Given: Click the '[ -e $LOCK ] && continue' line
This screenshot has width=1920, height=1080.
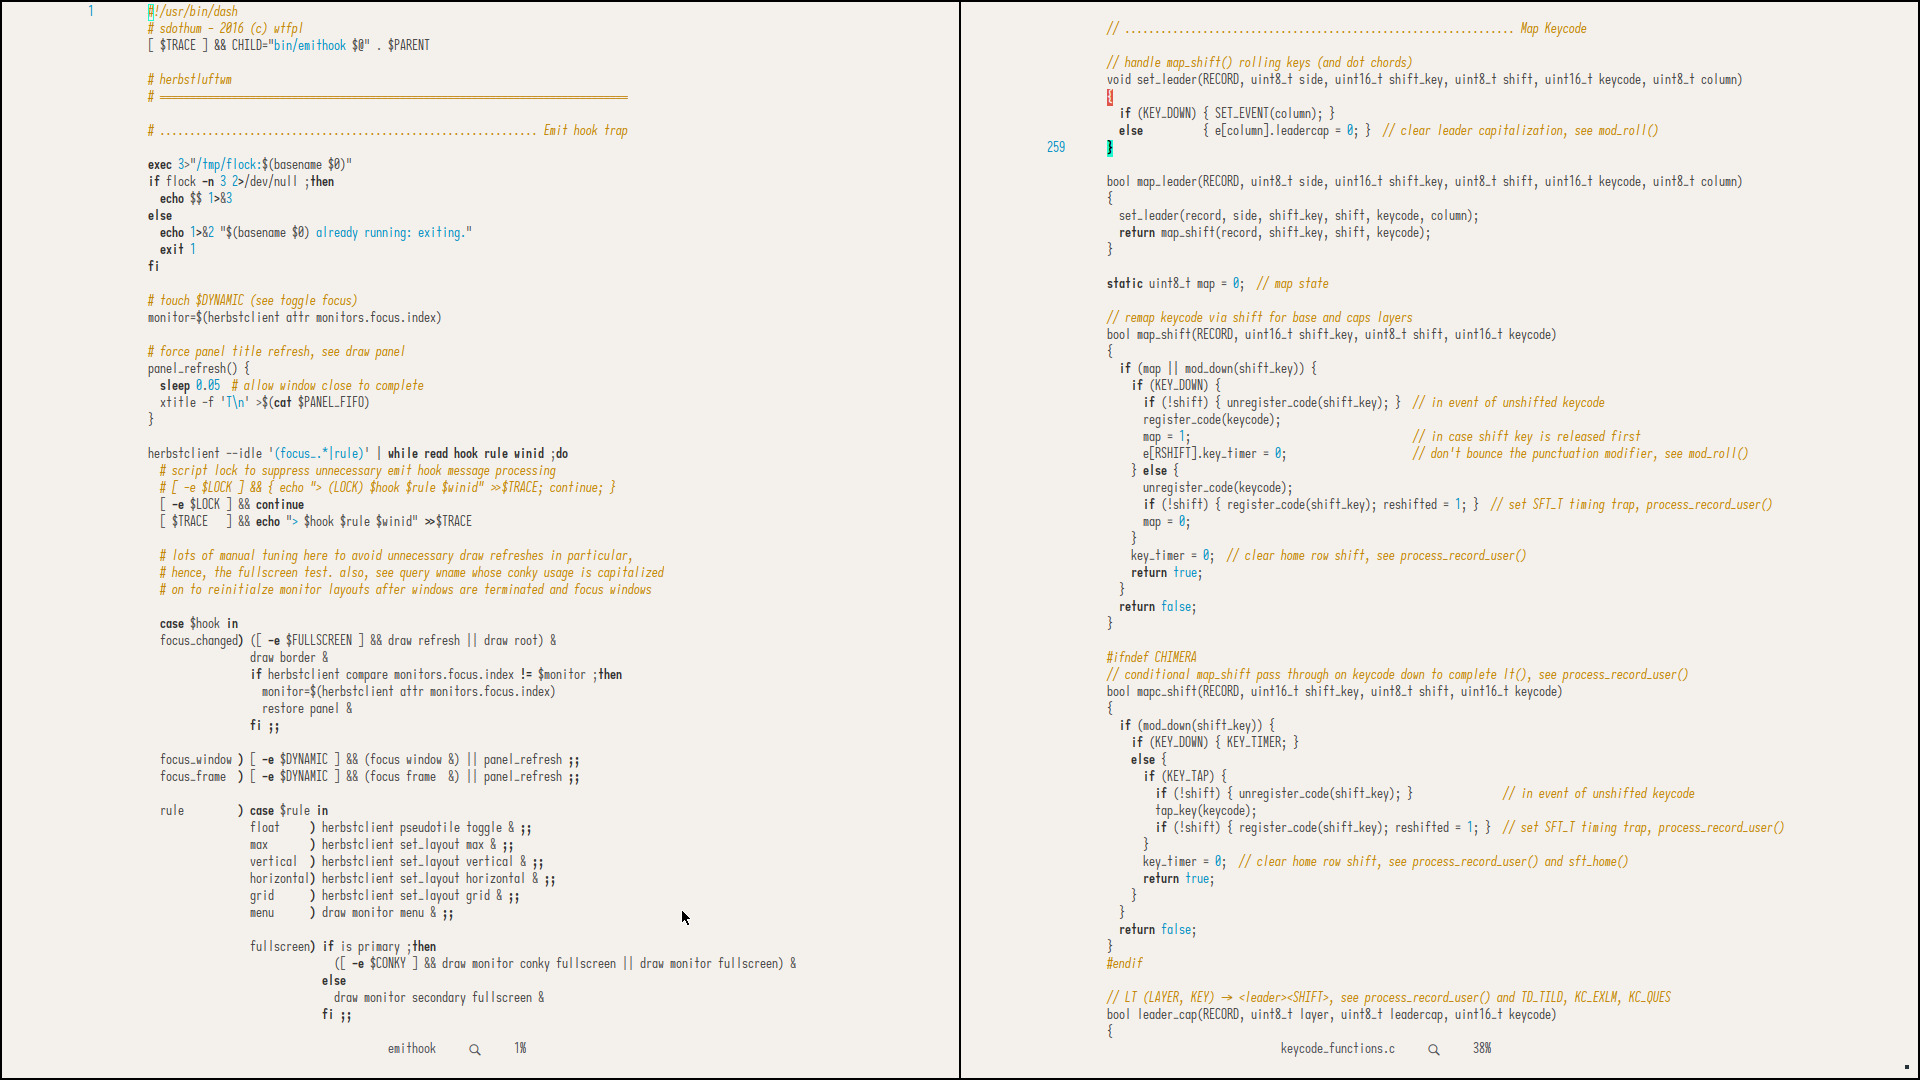Looking at the screenshot, I should pos(232,504).
